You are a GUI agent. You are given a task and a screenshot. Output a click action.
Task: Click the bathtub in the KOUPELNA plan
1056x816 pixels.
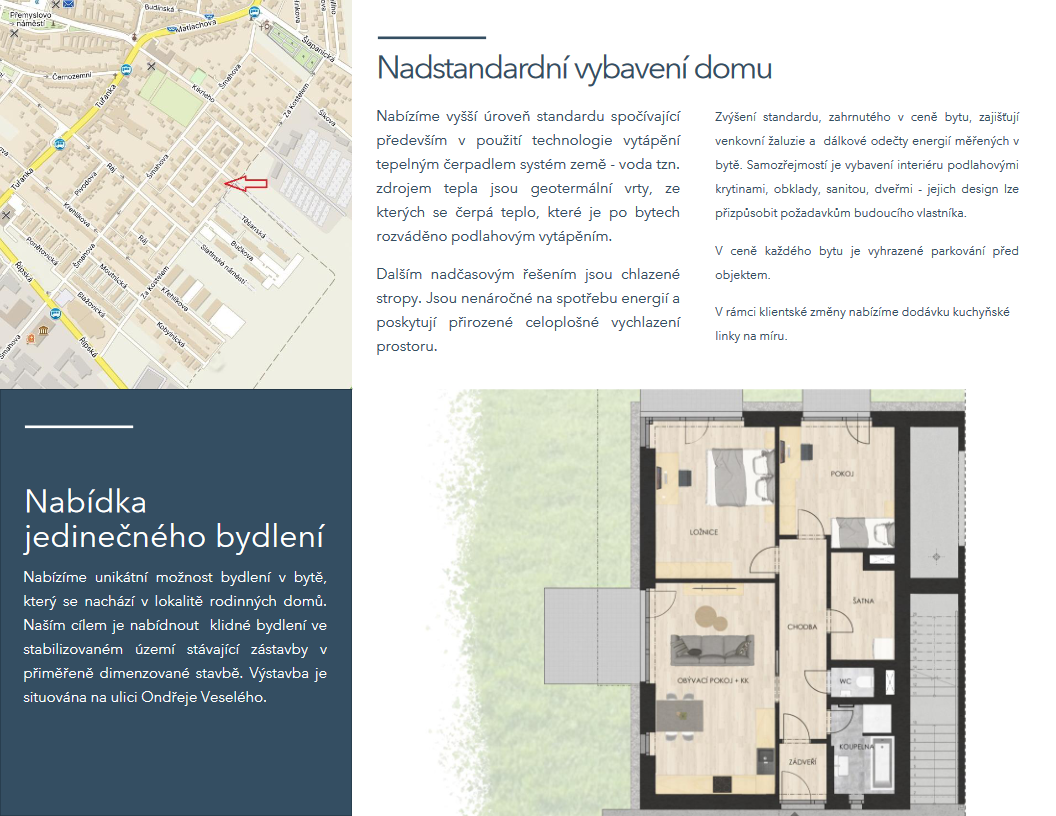(882, 764)
